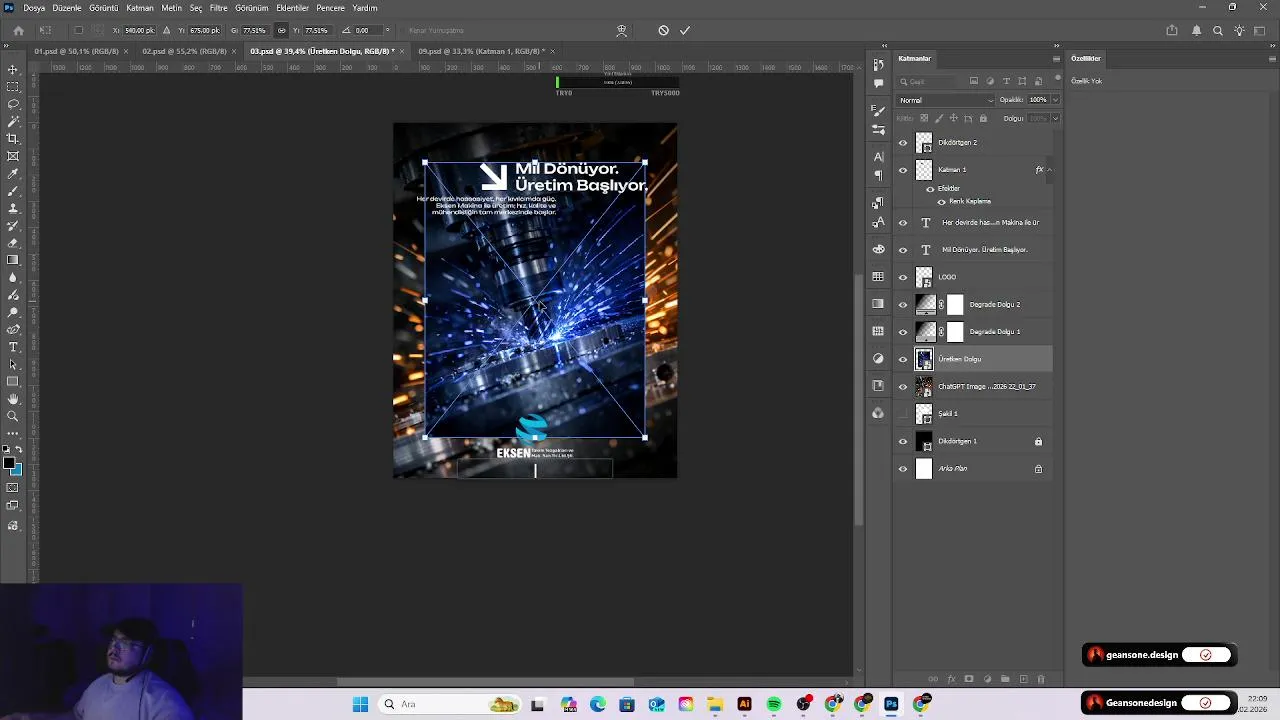The height and width of the screenshot is (720, 1280).
Task: Open Spotify from the taskbar
Action: (773, 704)
